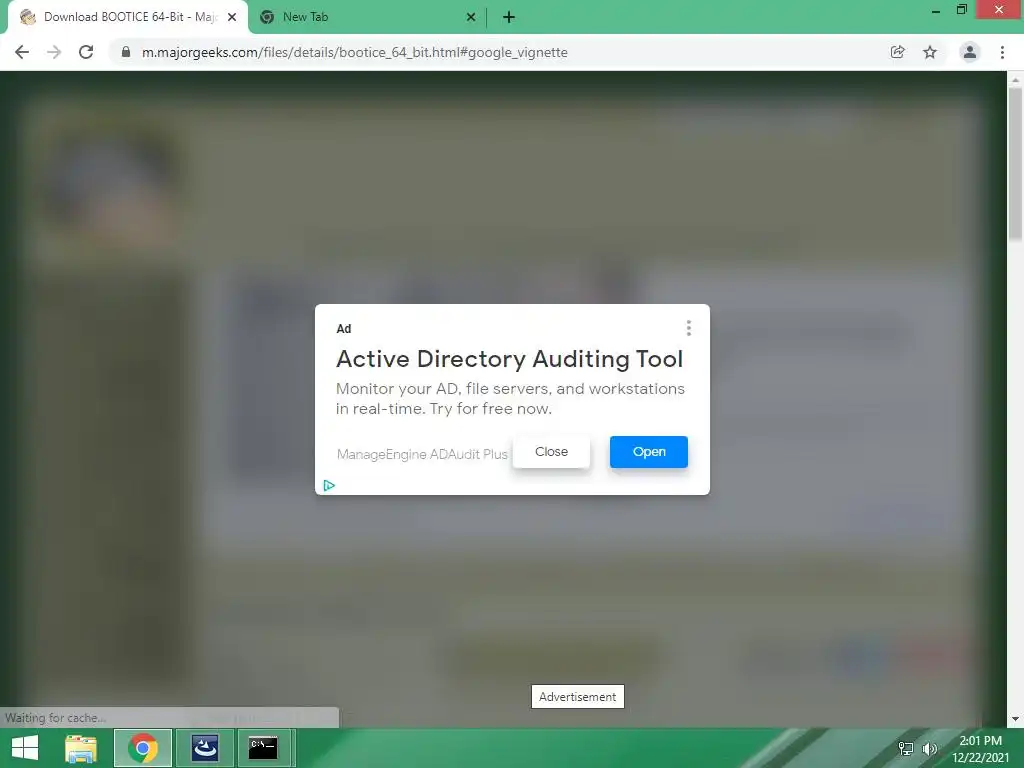
Task: Click the ad description about monitoring AD
Action: 510,398
